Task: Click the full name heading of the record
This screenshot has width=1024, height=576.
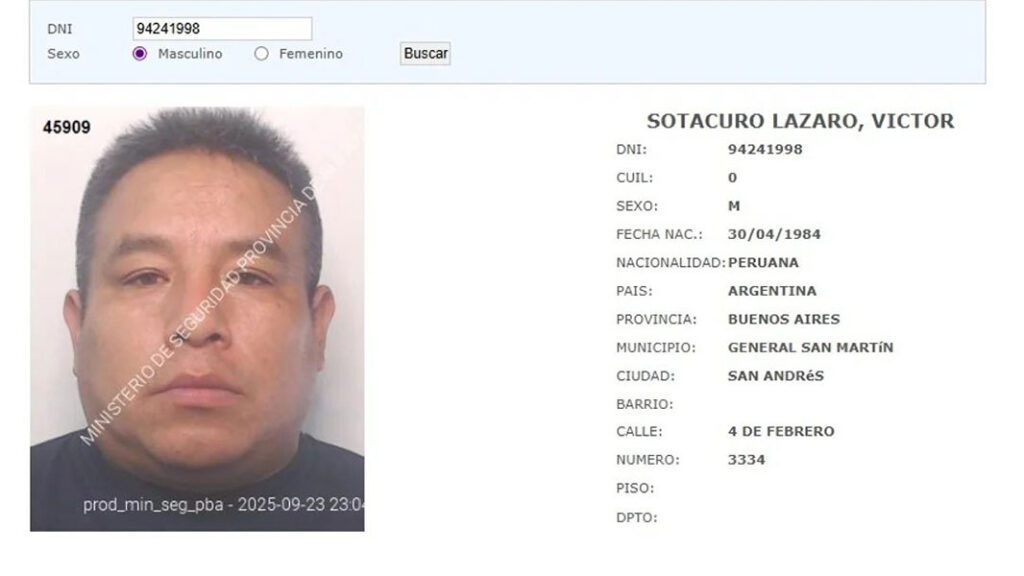Action: coord(800,121)
